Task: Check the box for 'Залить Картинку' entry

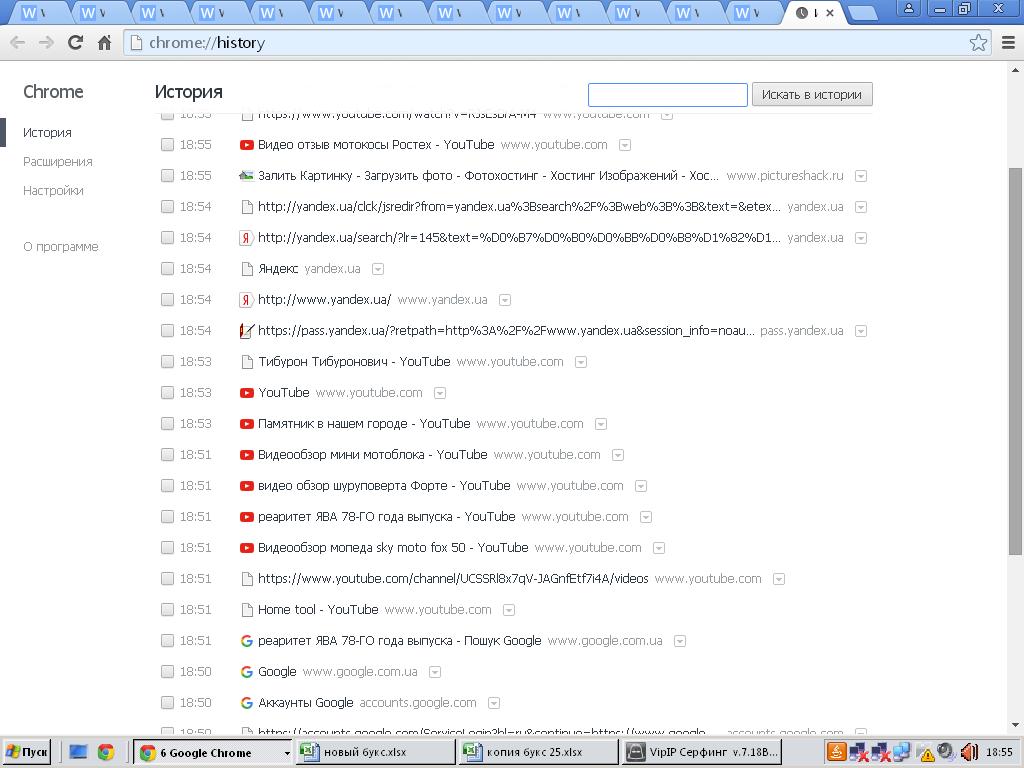Action: point(167,176)
